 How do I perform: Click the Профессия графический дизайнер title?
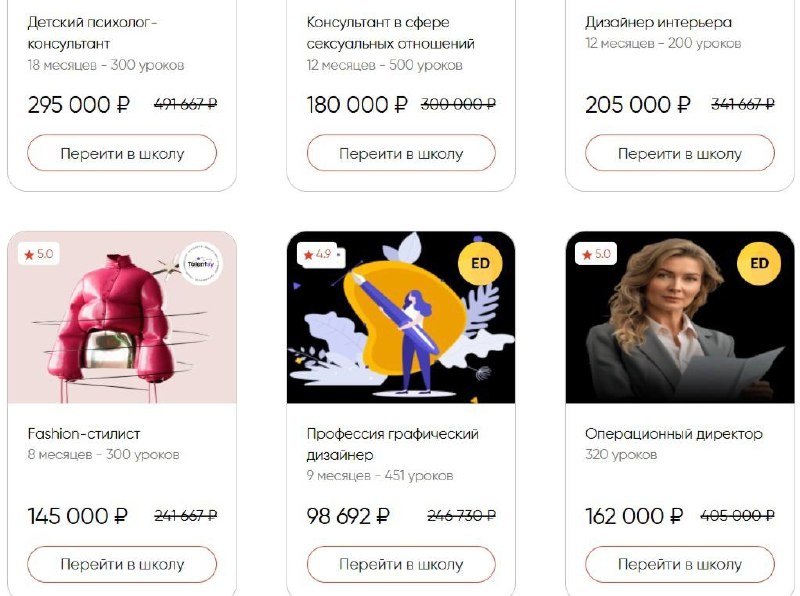tap(392, 444)
